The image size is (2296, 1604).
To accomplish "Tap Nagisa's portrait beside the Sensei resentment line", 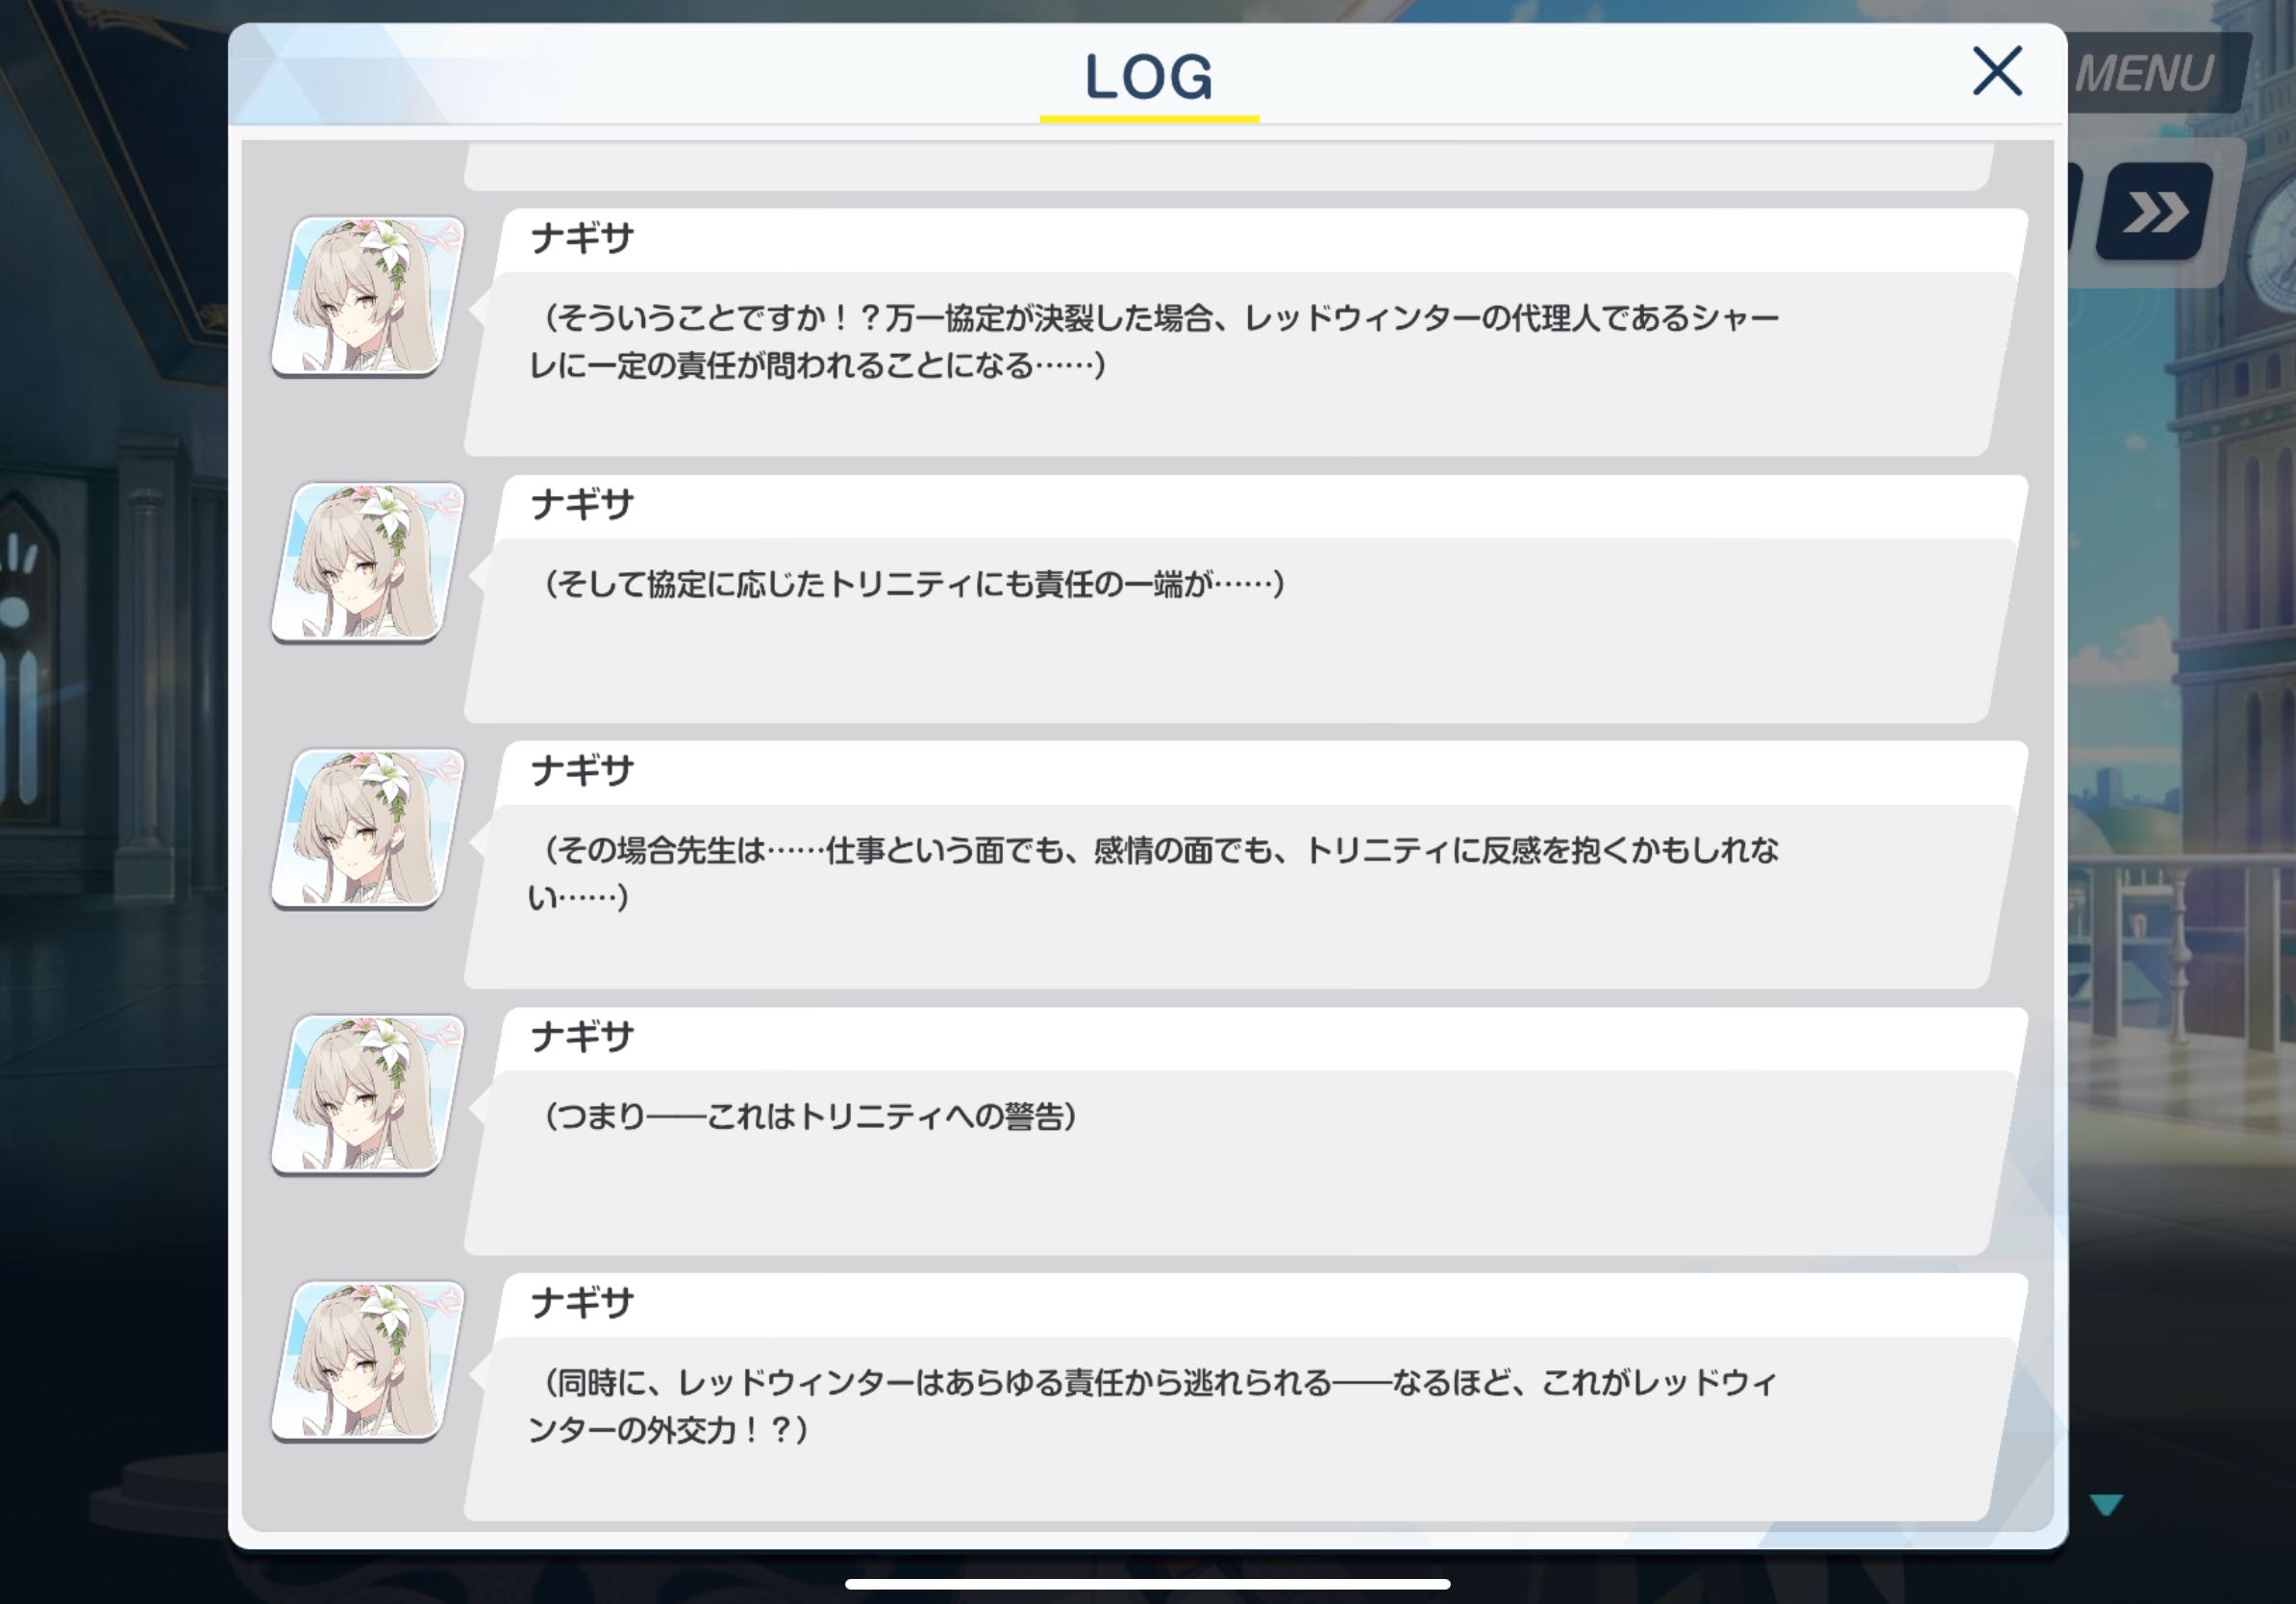I will tap(369, 828).
